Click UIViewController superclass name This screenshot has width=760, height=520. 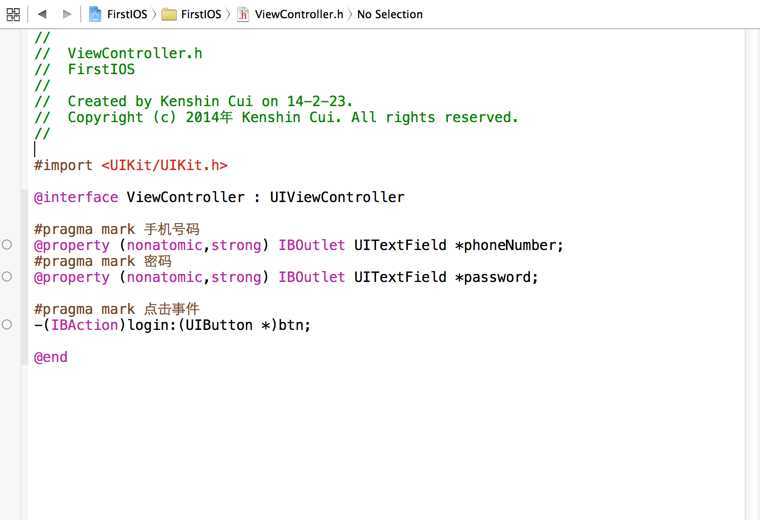pos(337,197)
